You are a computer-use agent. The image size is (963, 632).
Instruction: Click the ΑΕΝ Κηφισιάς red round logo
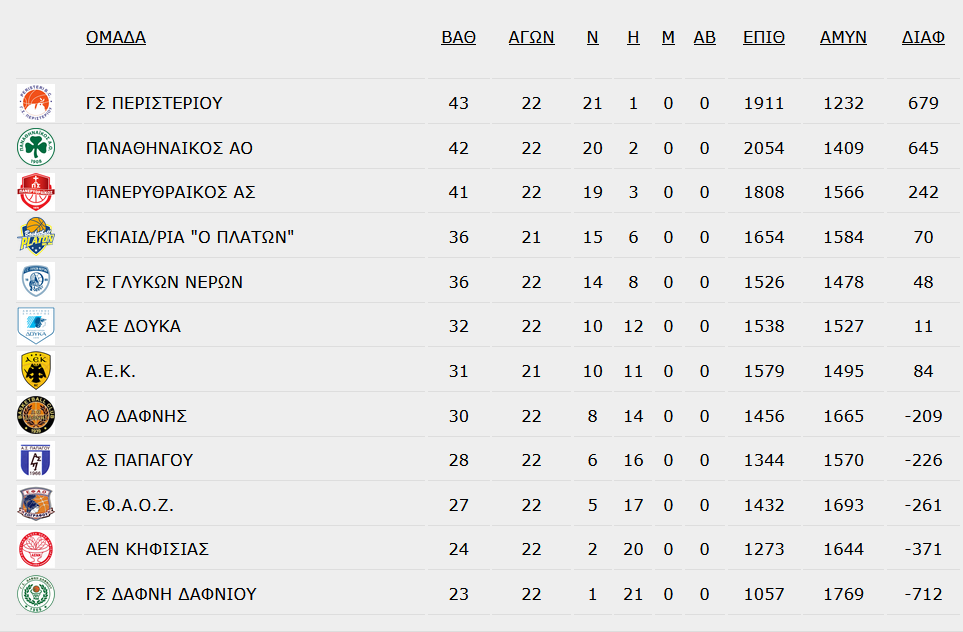click(36, 549)
